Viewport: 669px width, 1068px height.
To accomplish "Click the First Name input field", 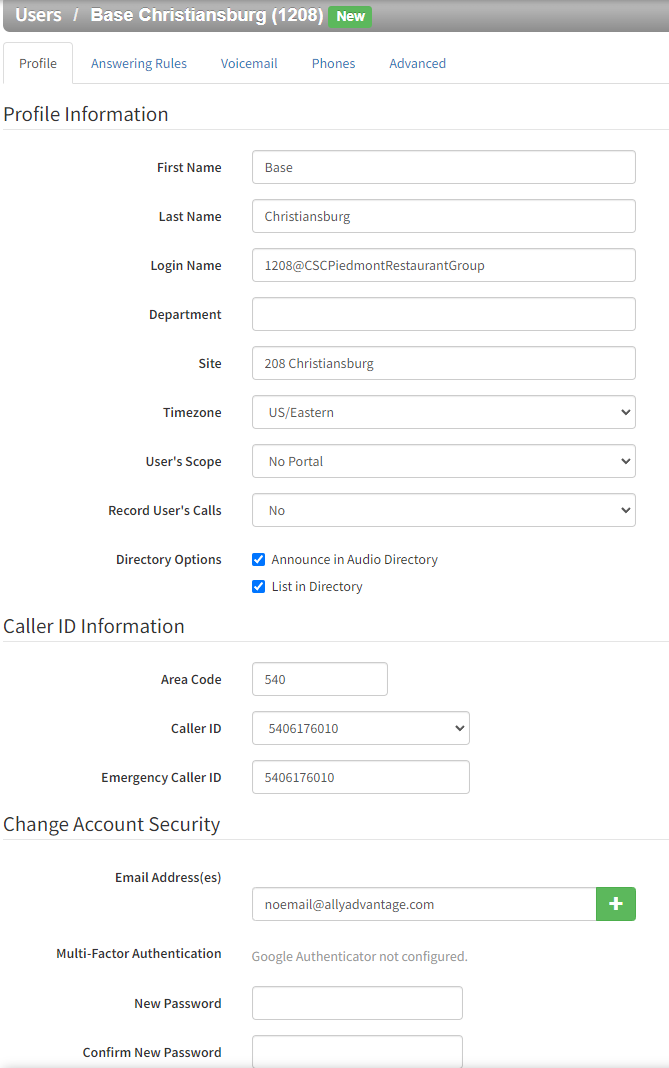I will [443, 167].
